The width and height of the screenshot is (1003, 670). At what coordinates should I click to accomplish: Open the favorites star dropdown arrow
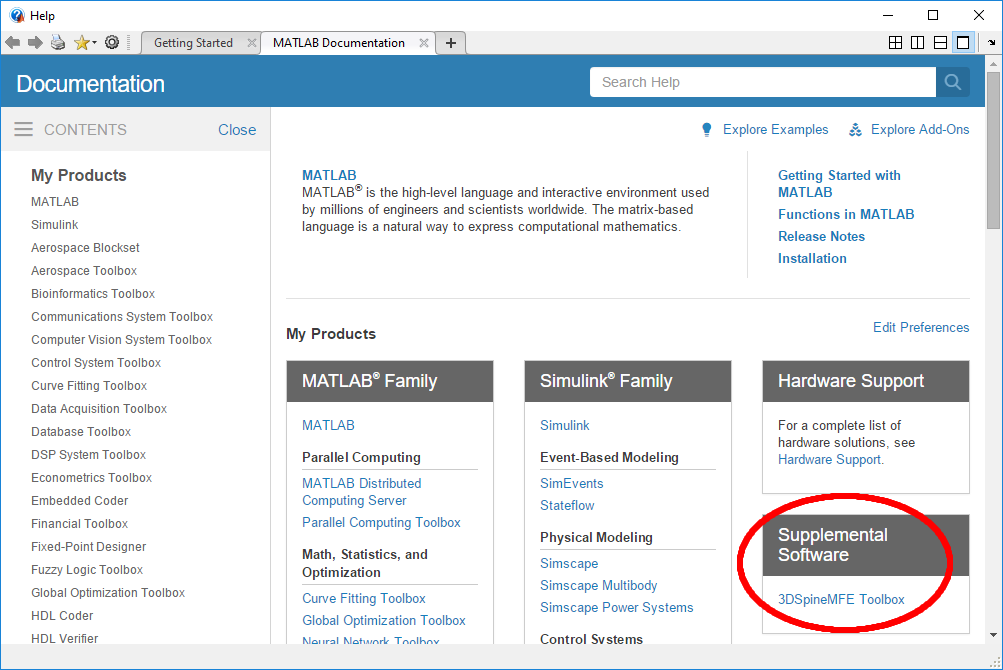[x=94, y=43]
